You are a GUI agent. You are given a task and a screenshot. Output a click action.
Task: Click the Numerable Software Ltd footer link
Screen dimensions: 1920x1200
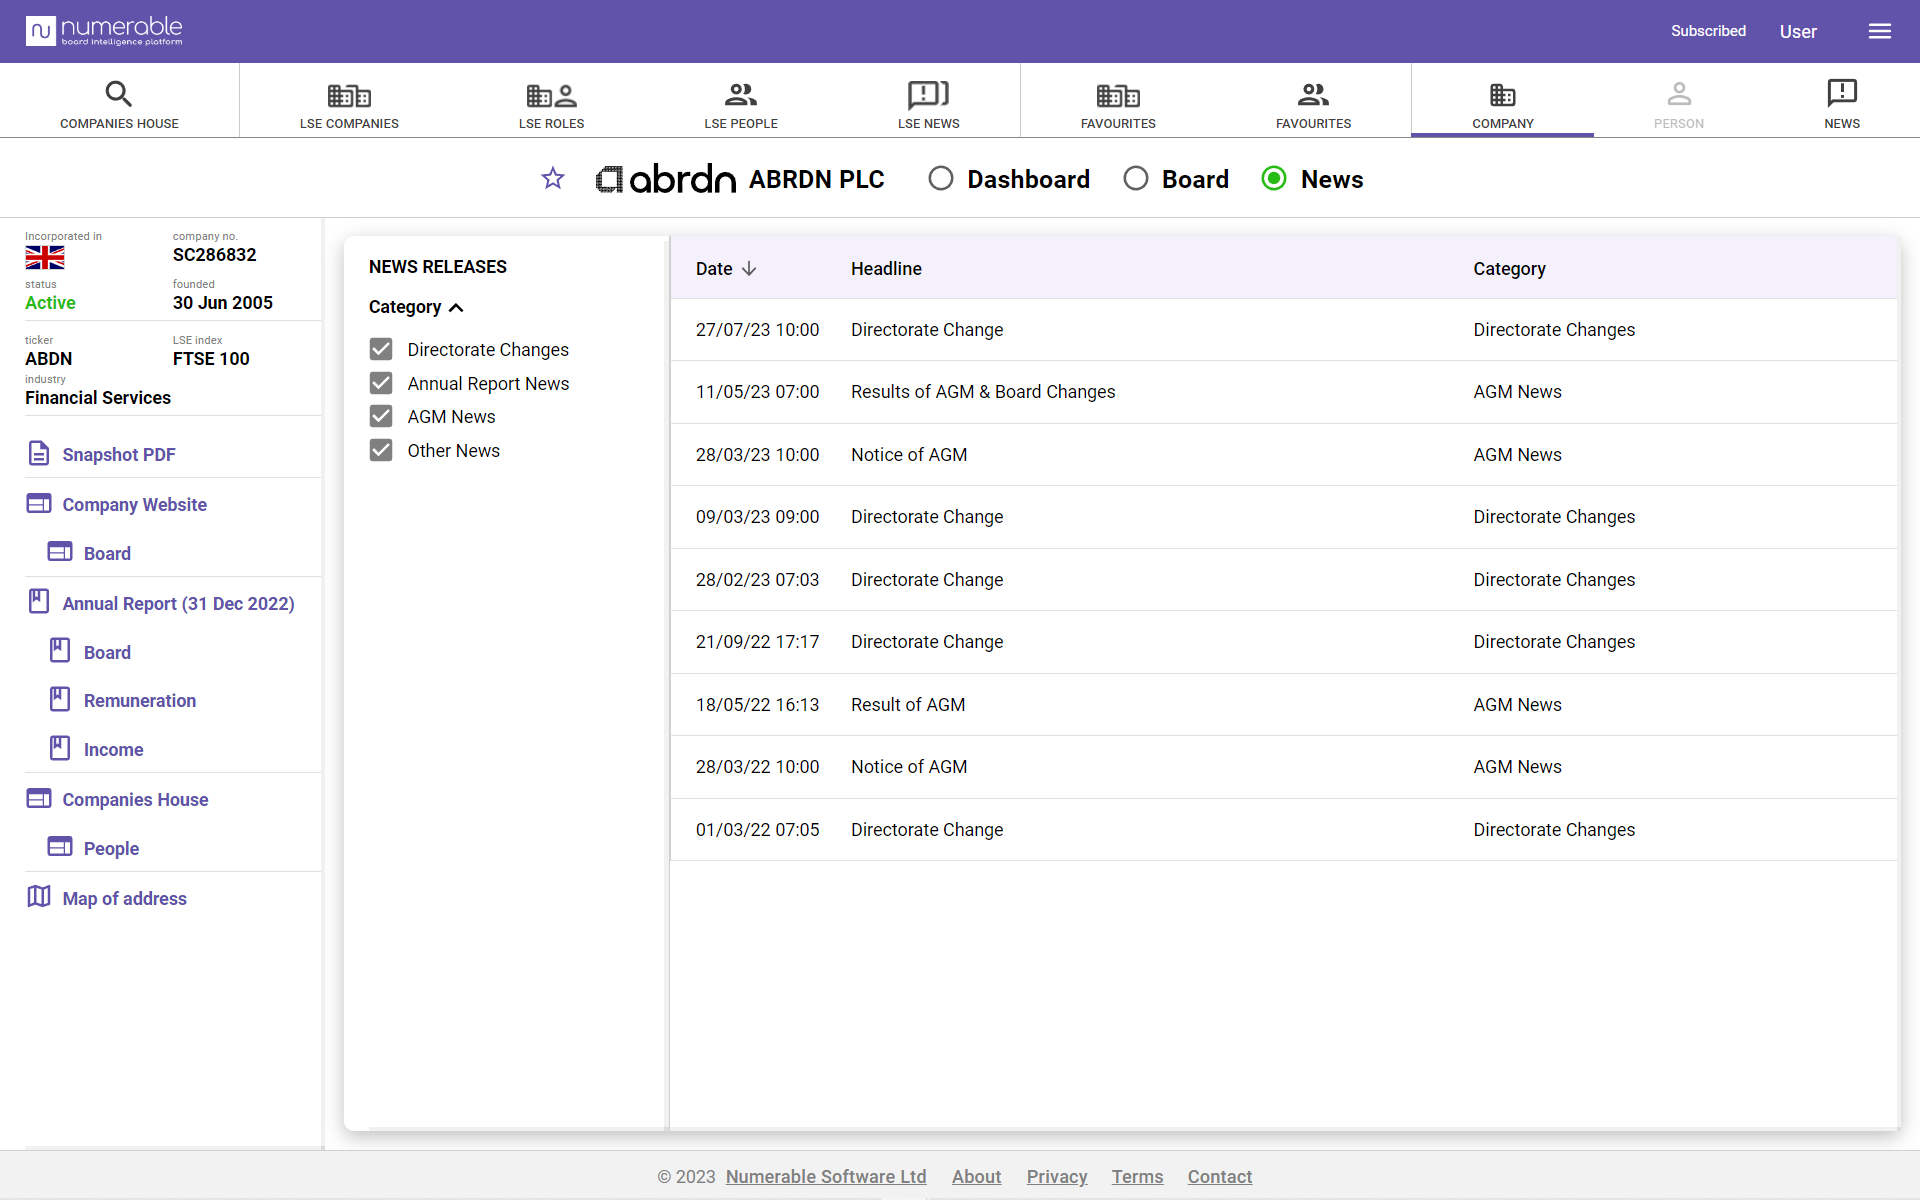click(826, 1177)
